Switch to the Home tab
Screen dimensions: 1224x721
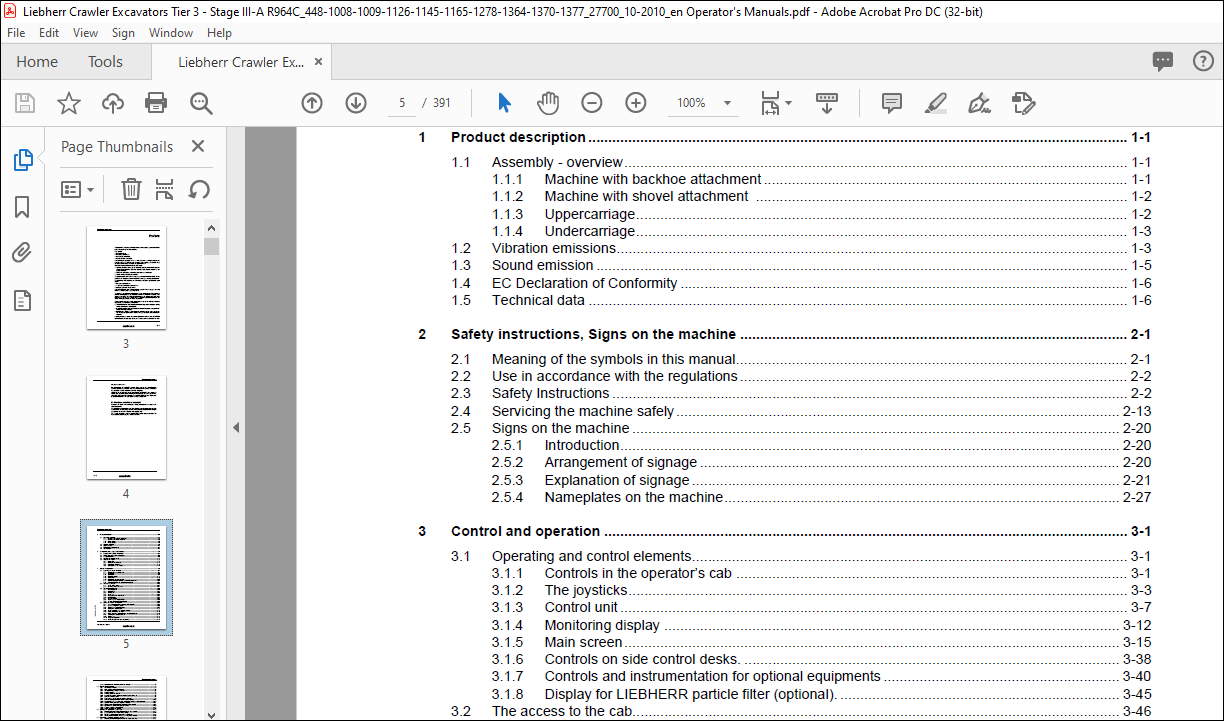click(37, 62)
